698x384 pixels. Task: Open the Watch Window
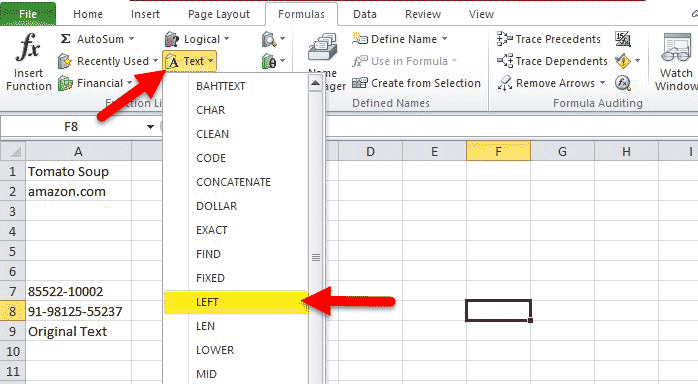(x=676, y=62)
